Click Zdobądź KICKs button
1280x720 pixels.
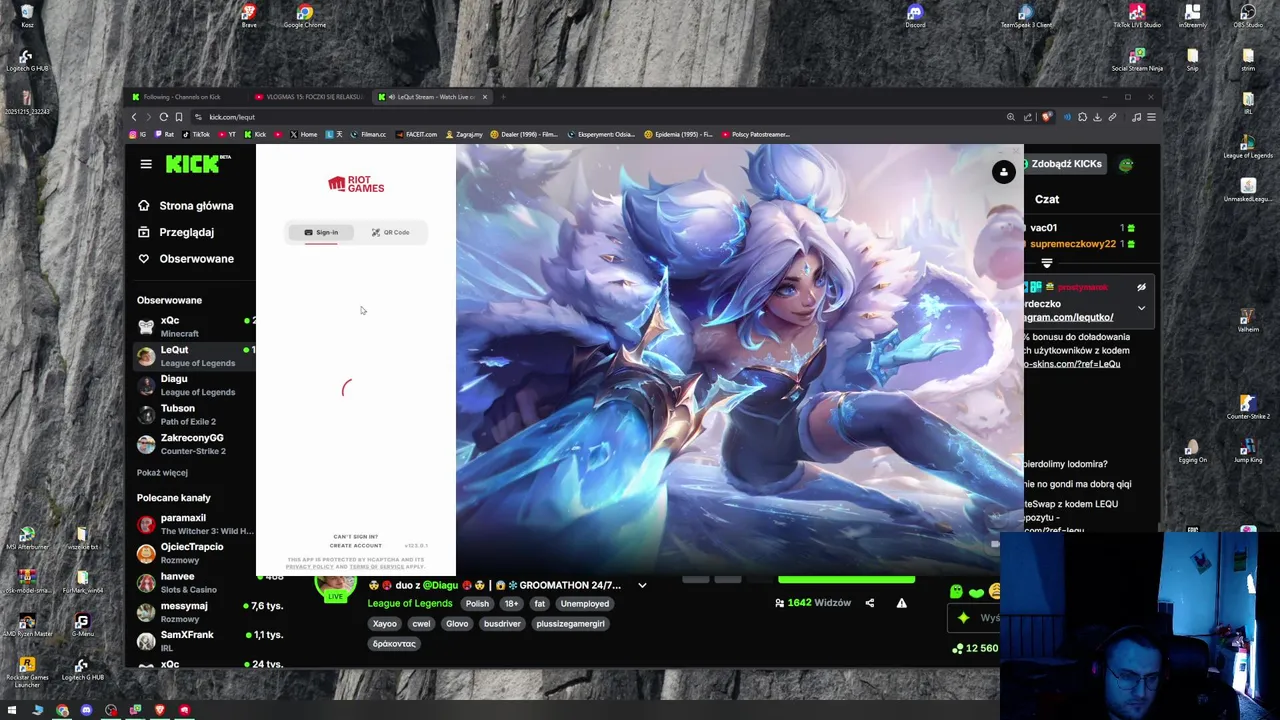click(x=1066, y=164)
